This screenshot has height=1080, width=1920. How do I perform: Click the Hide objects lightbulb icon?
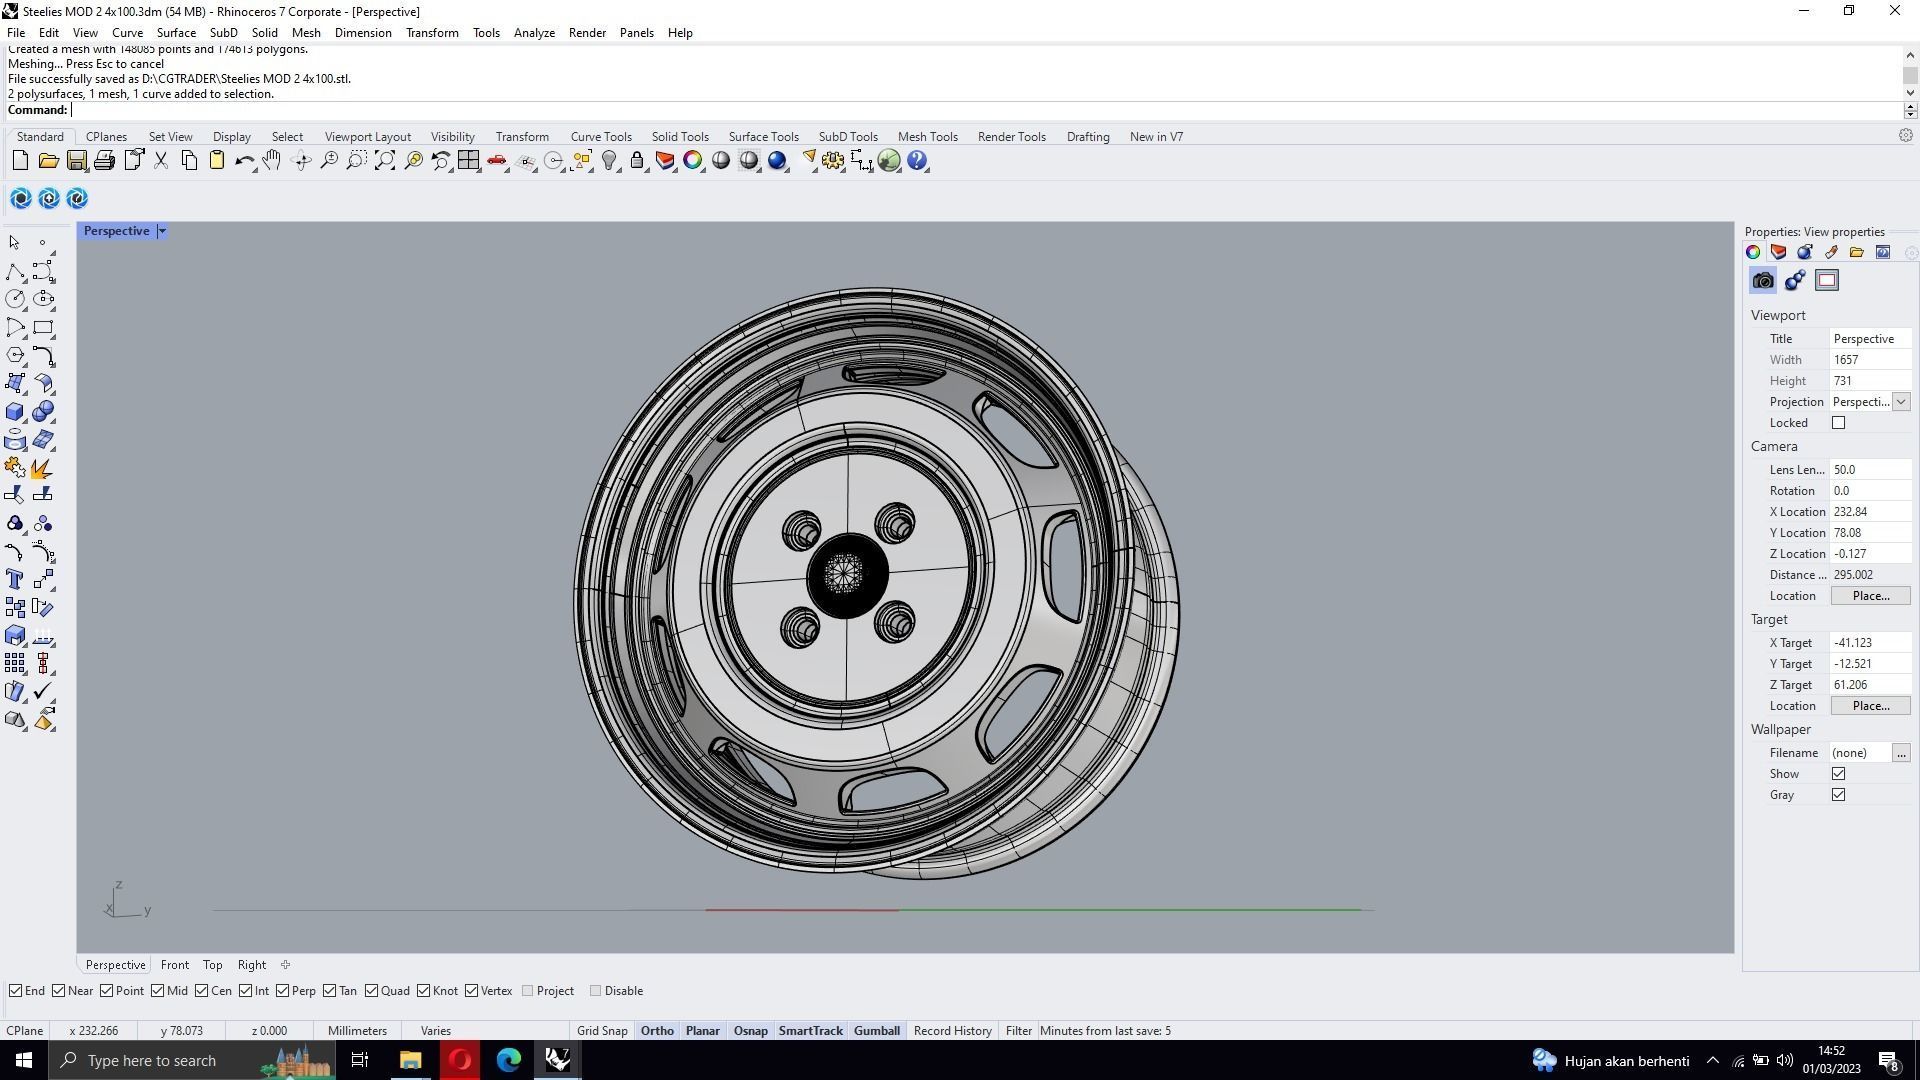(x=609, y=161)
